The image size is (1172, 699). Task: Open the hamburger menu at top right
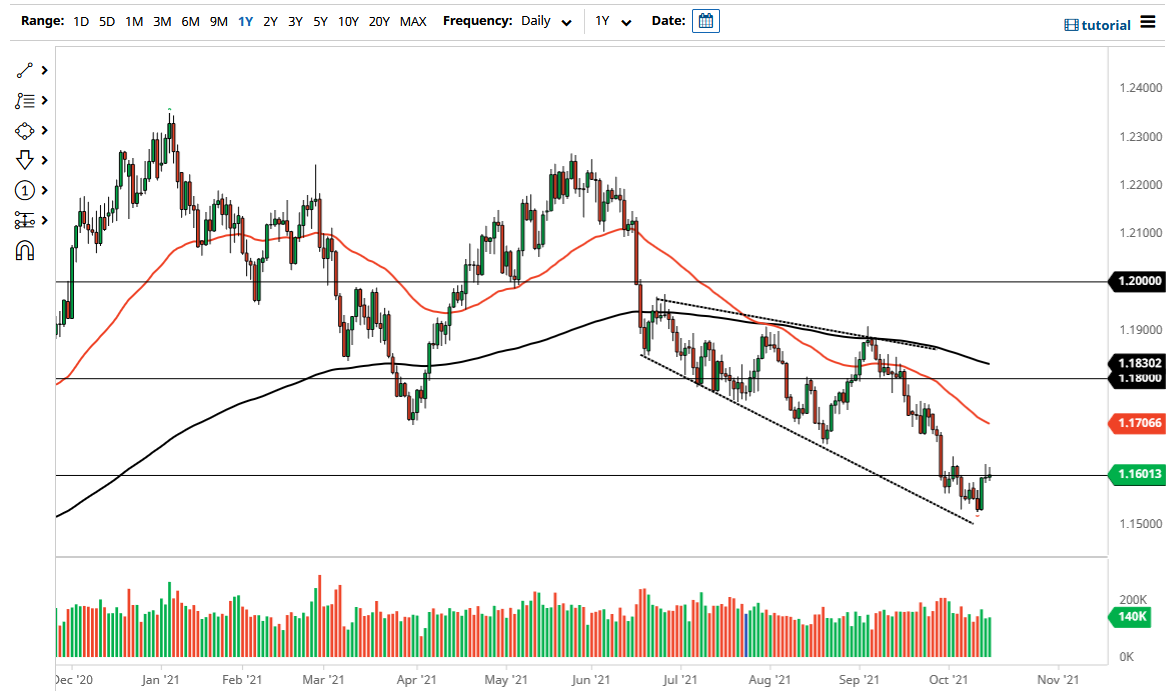[1148, 22]
